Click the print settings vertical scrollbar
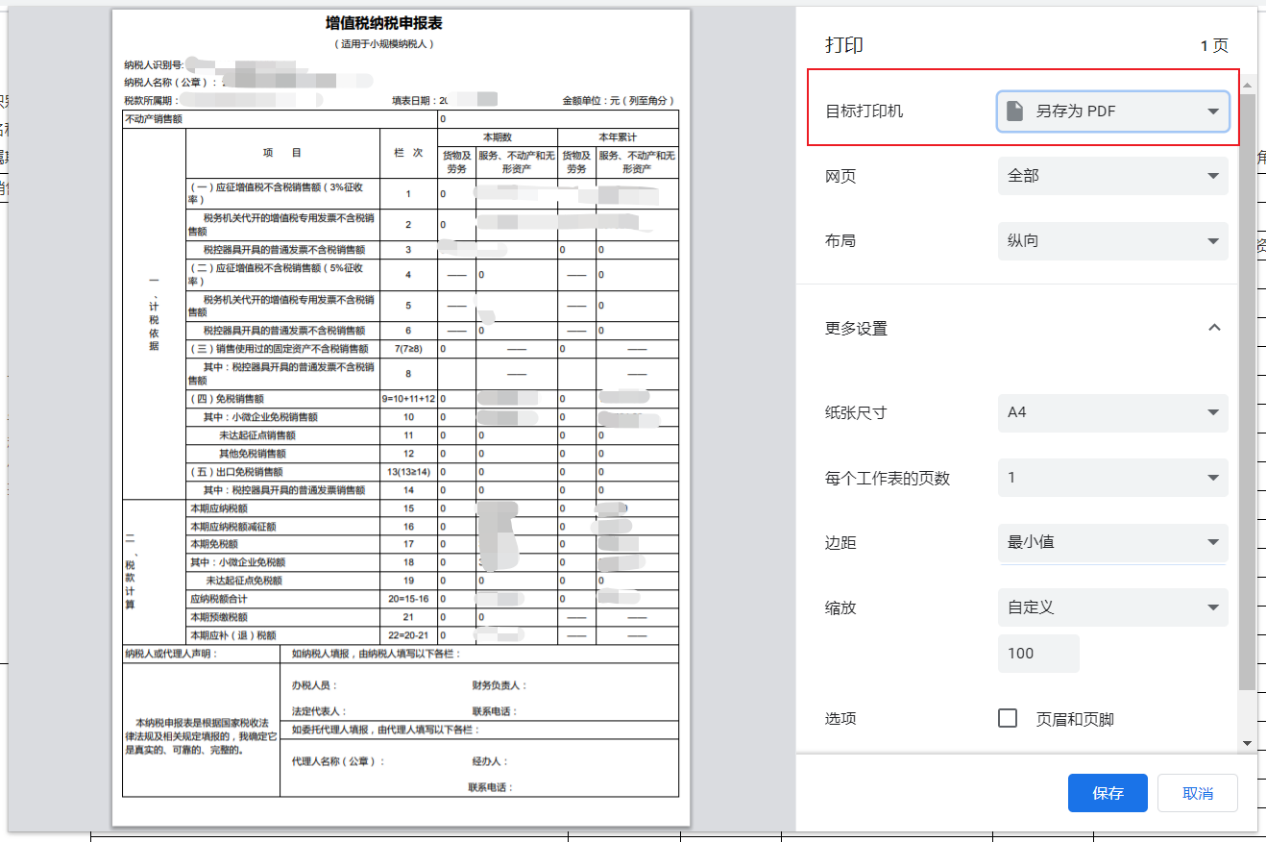This screenshot has width=1266, height=842. pyautogui.click(x=1246, y=390)
